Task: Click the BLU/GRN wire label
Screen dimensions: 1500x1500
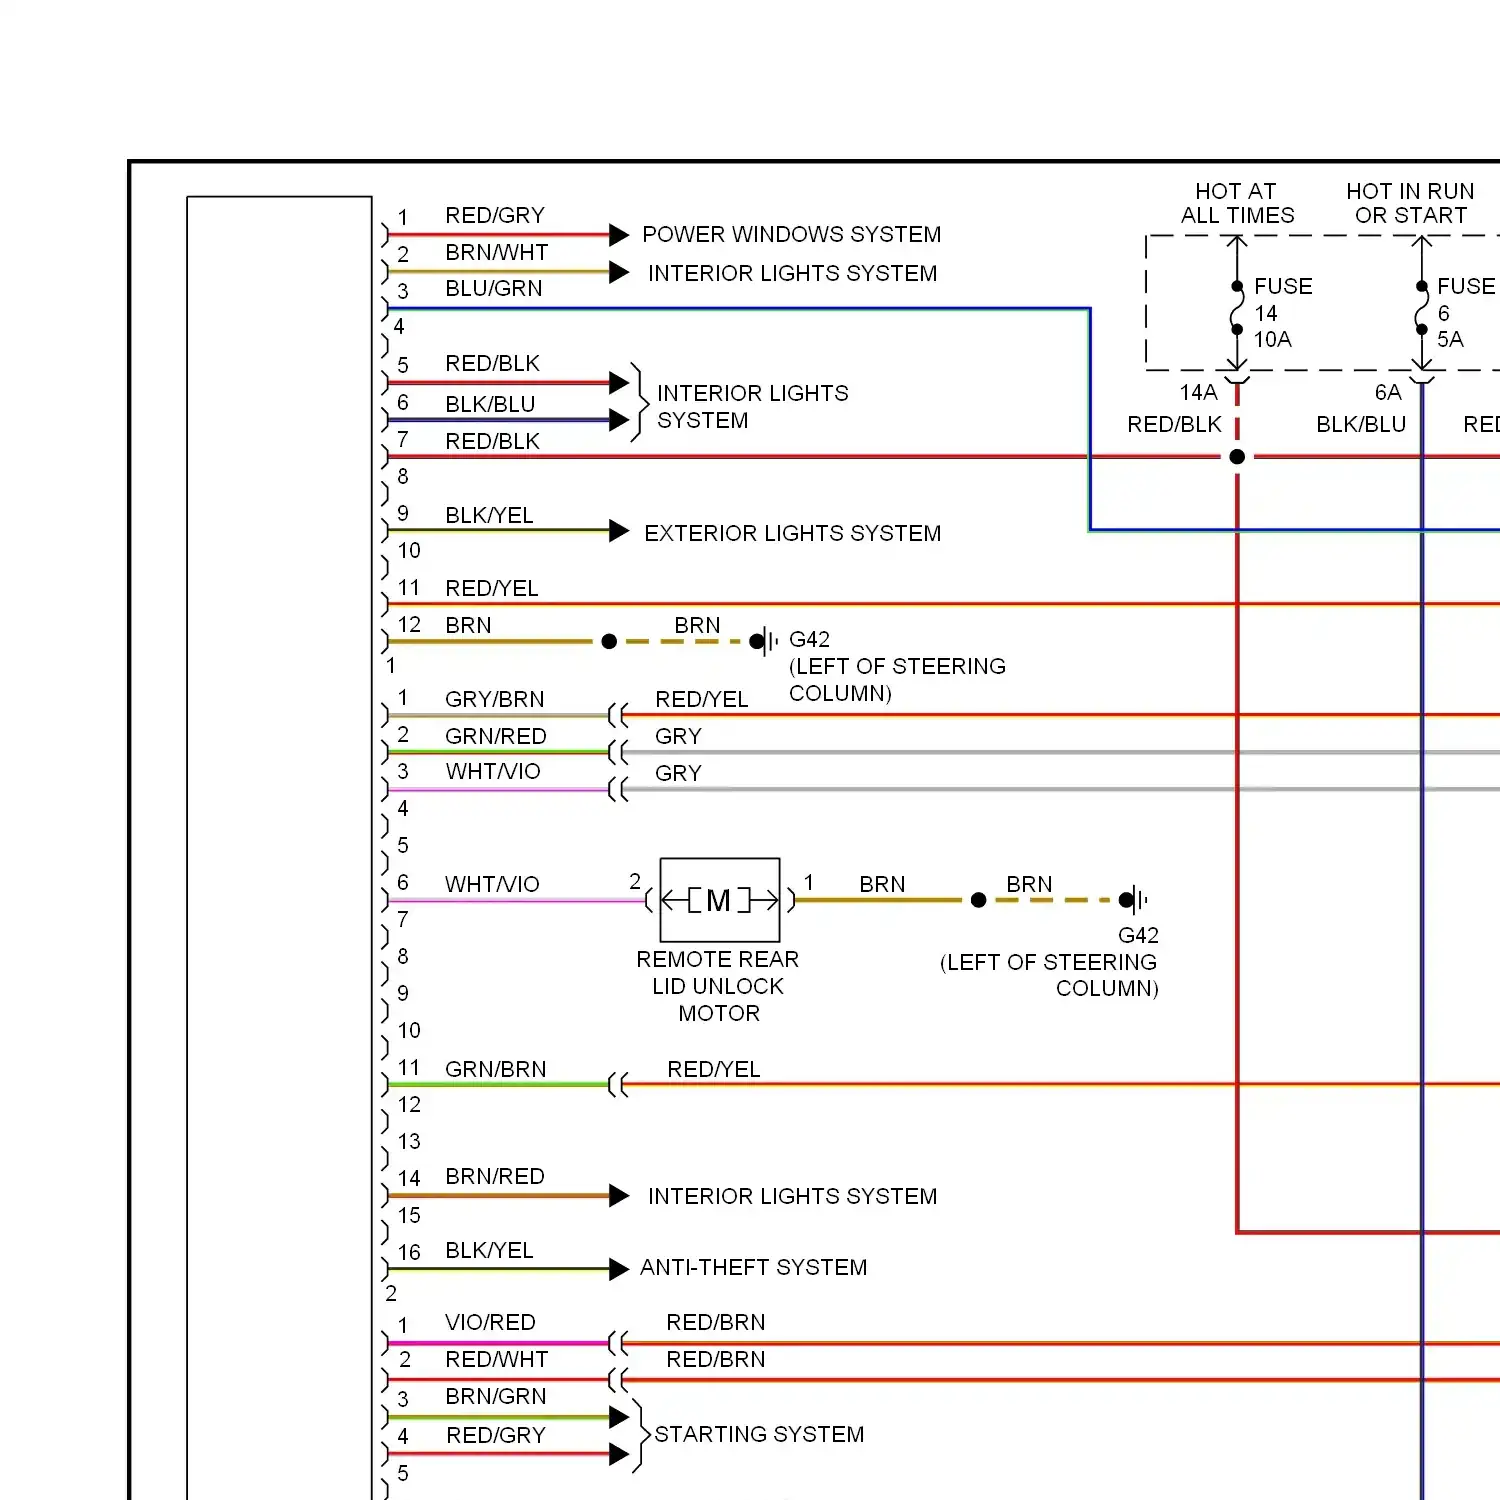Action: (x=493, y=288)
